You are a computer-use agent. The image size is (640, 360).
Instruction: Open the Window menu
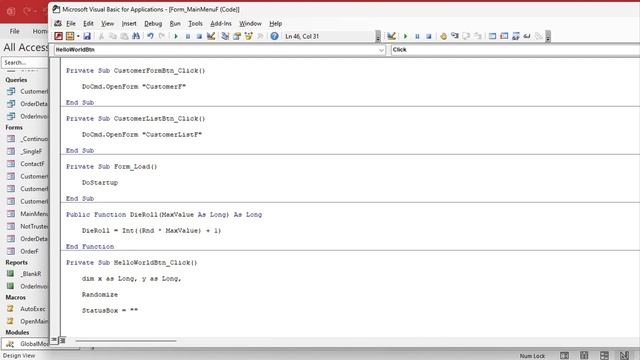pos(250,24)
